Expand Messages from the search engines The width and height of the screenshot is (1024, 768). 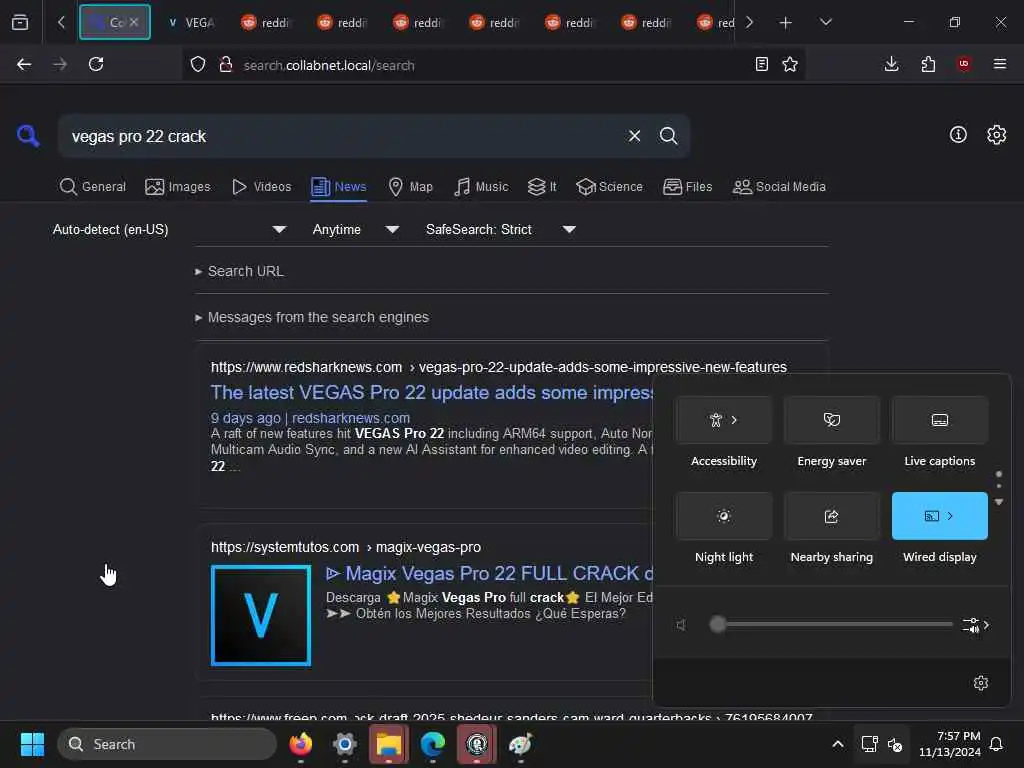[x=312, y=317]
